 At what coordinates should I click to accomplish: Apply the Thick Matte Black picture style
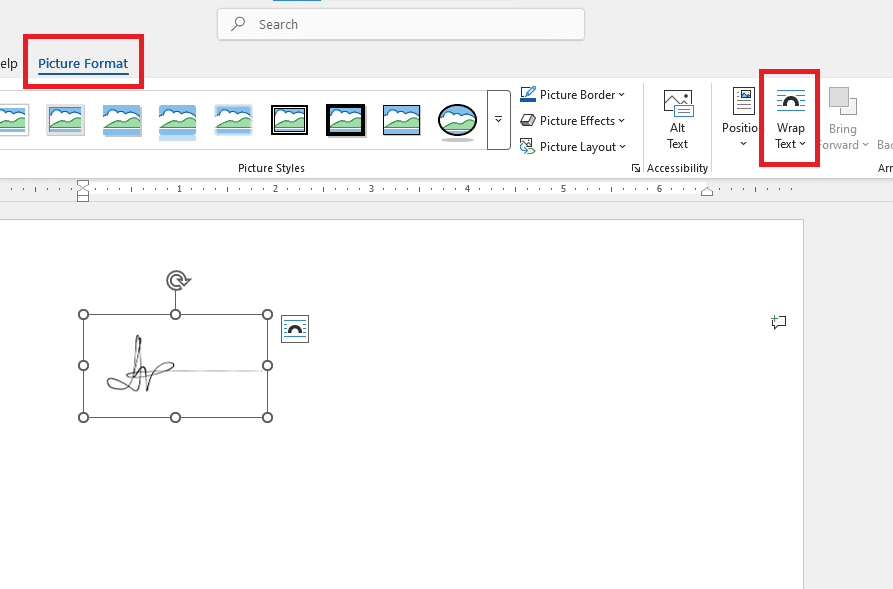345,120
